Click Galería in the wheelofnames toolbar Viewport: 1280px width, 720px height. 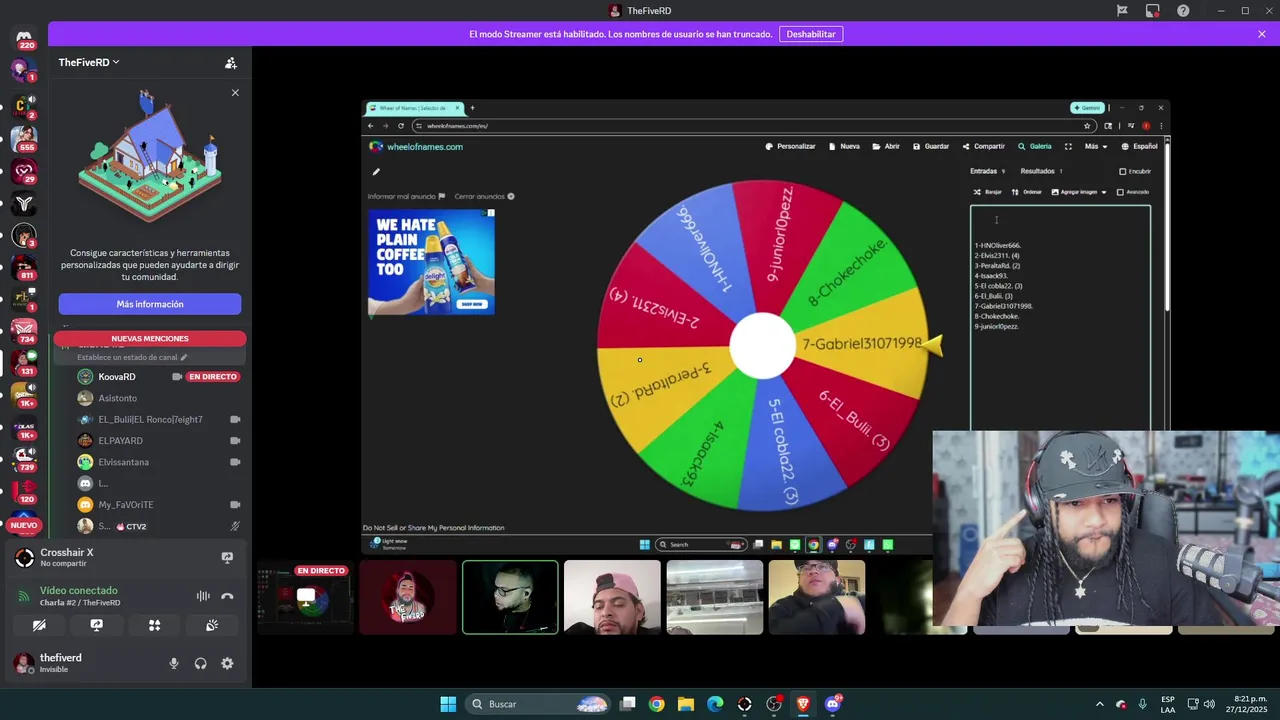(x=1035, y=146)
